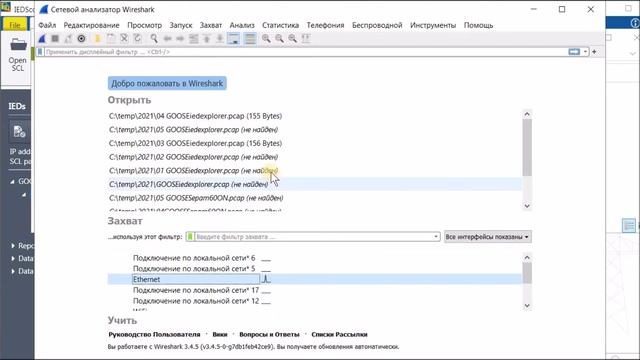
Task: Select Подключение по локальной сети* 12 interface
Action: 196,301
